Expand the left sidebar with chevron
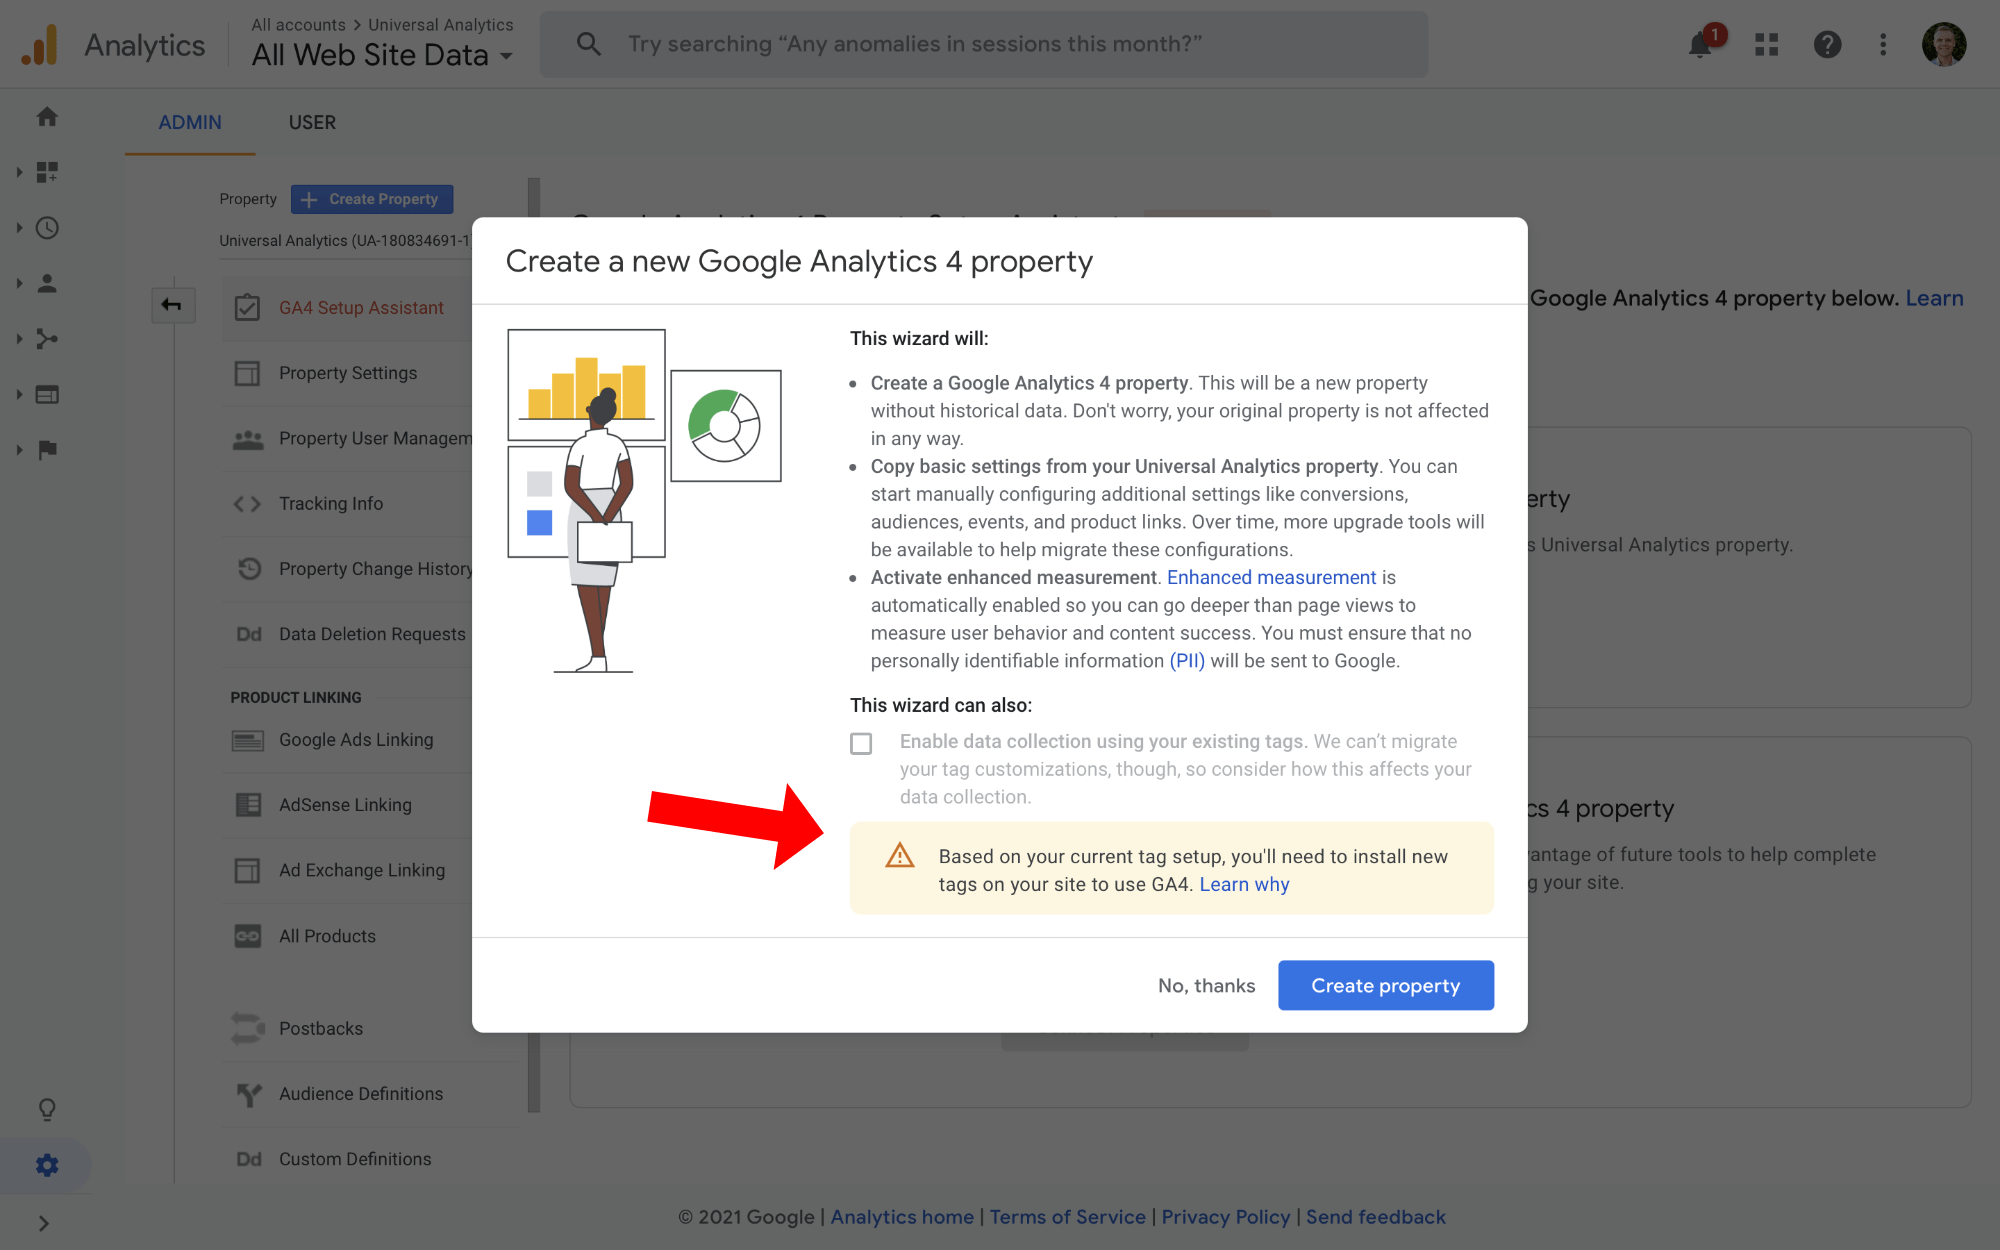The height and width of the screenshot is (1250, 2000). pos(43,1223)
